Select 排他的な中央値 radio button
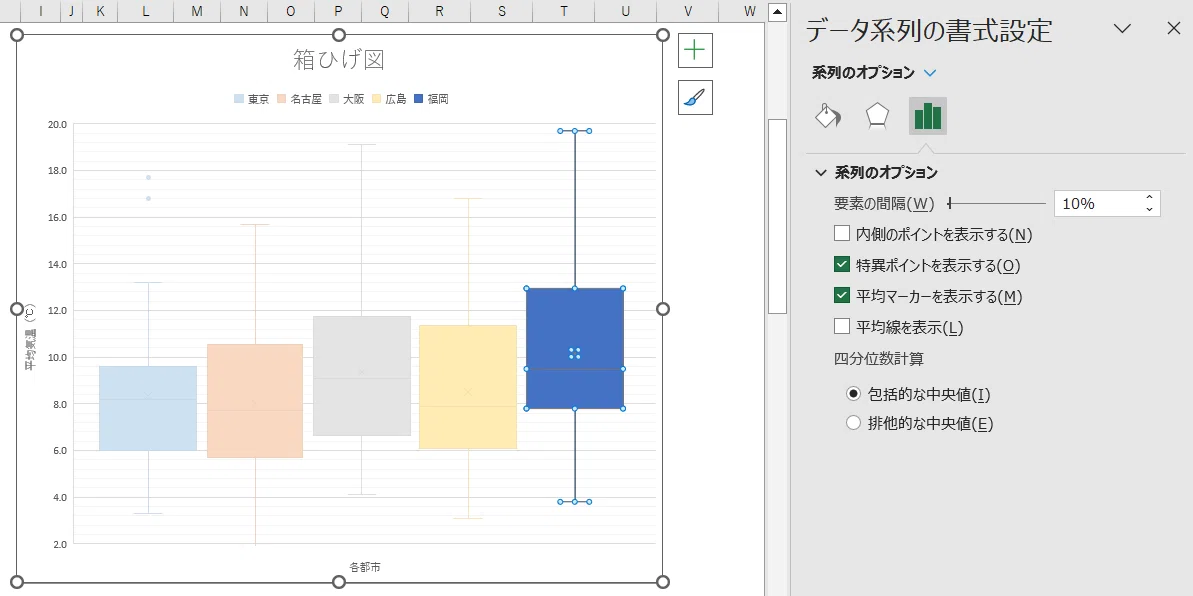1193x596 pixels. 854,423
